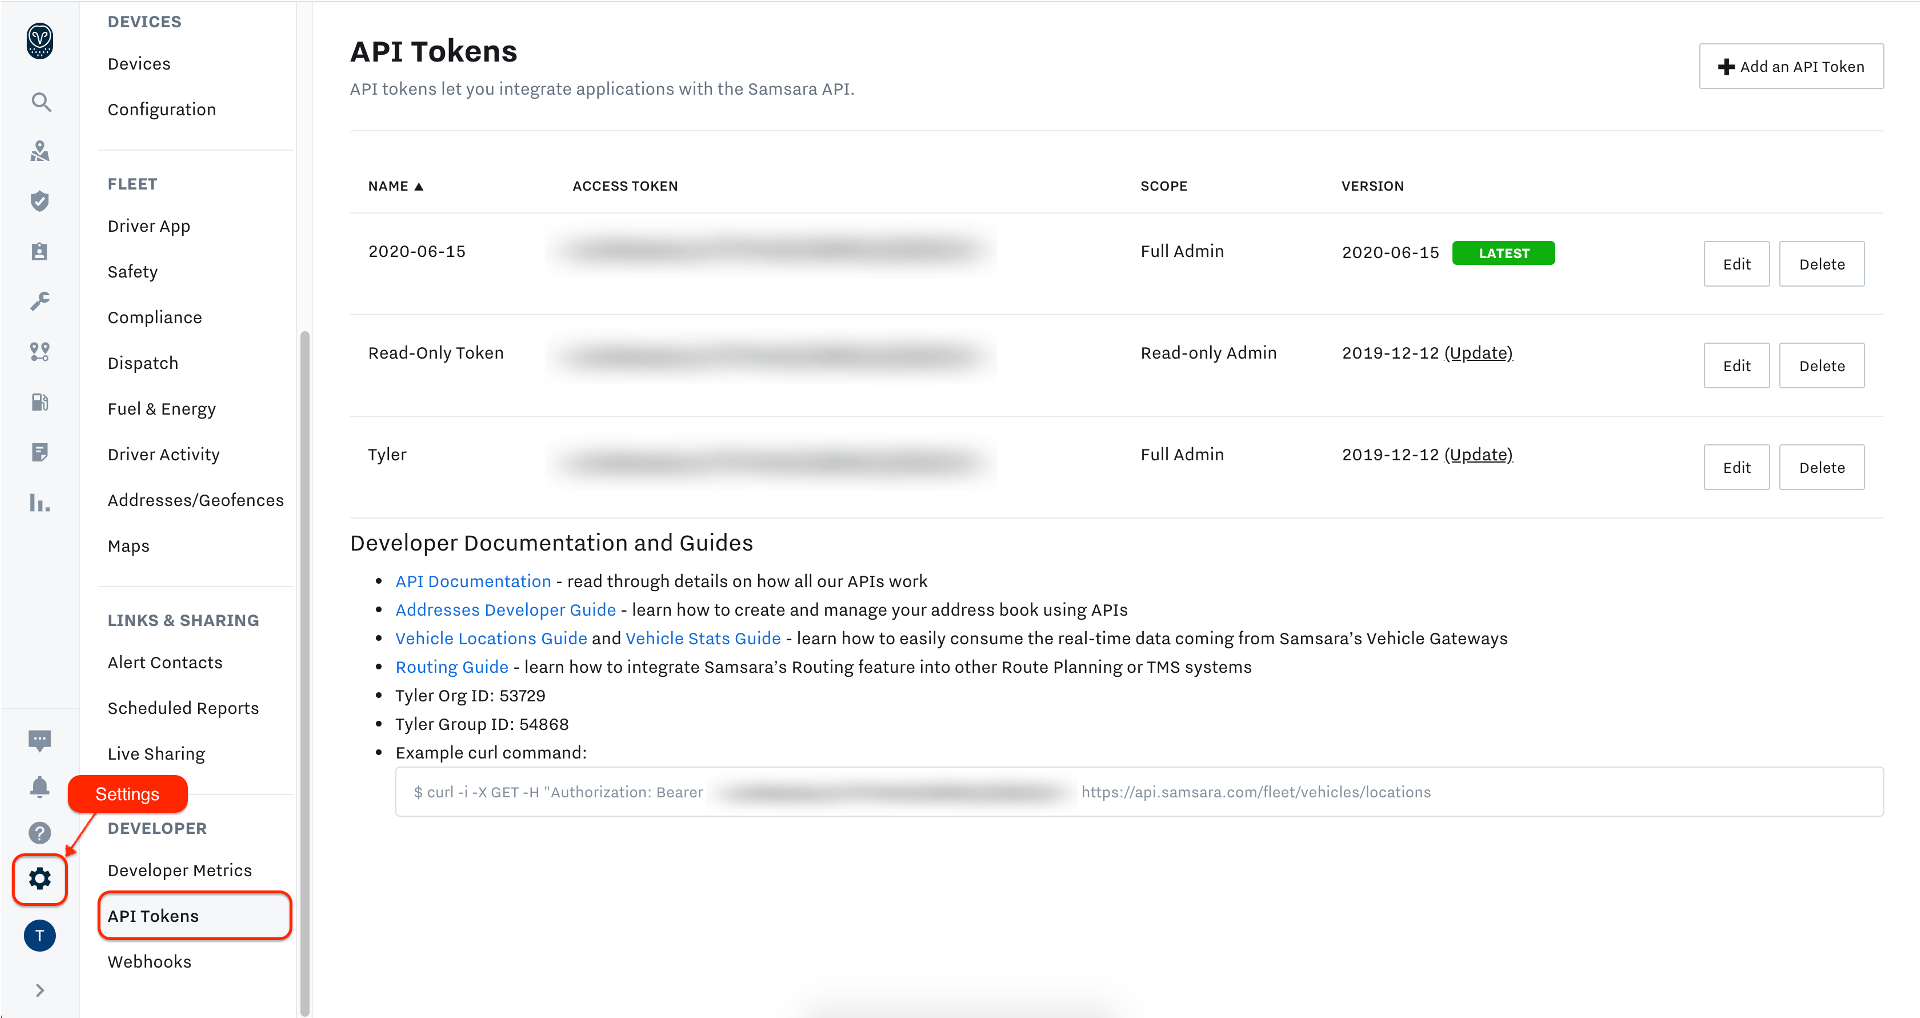Screen dimensions: 1920x1018
Task: Click Update link for Read-Only Token version
Action: 1479,353
